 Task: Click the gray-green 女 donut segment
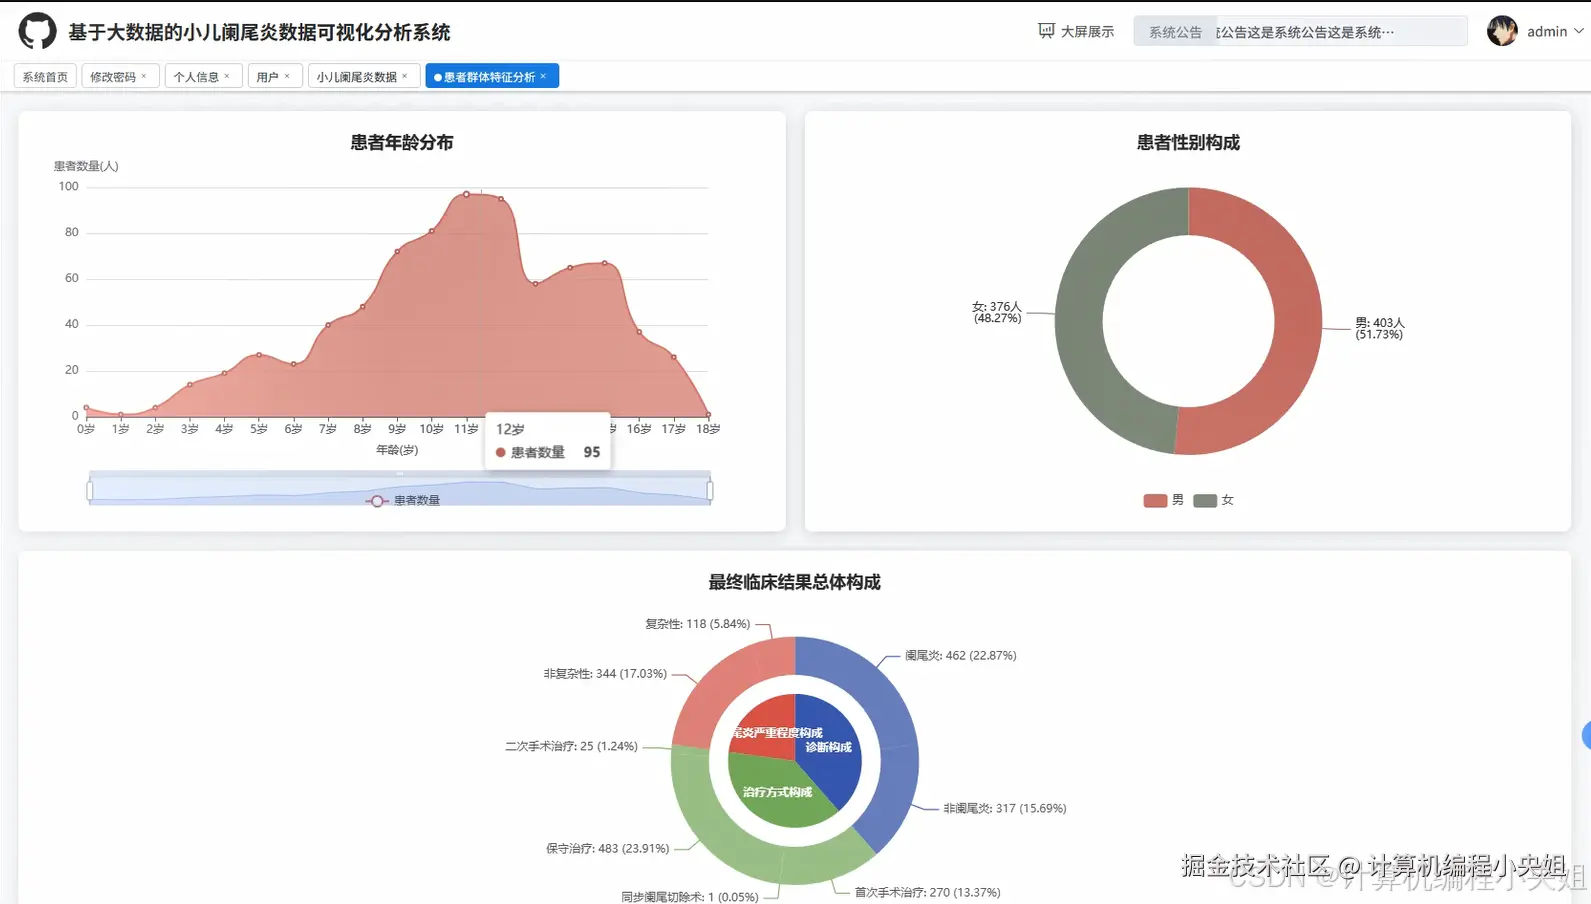[1078, 320]
